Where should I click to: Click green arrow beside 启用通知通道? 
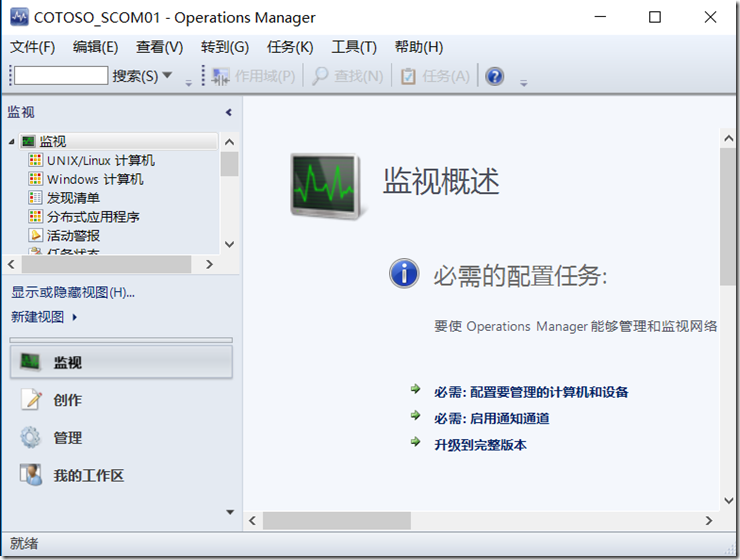(x=415, y=415)
